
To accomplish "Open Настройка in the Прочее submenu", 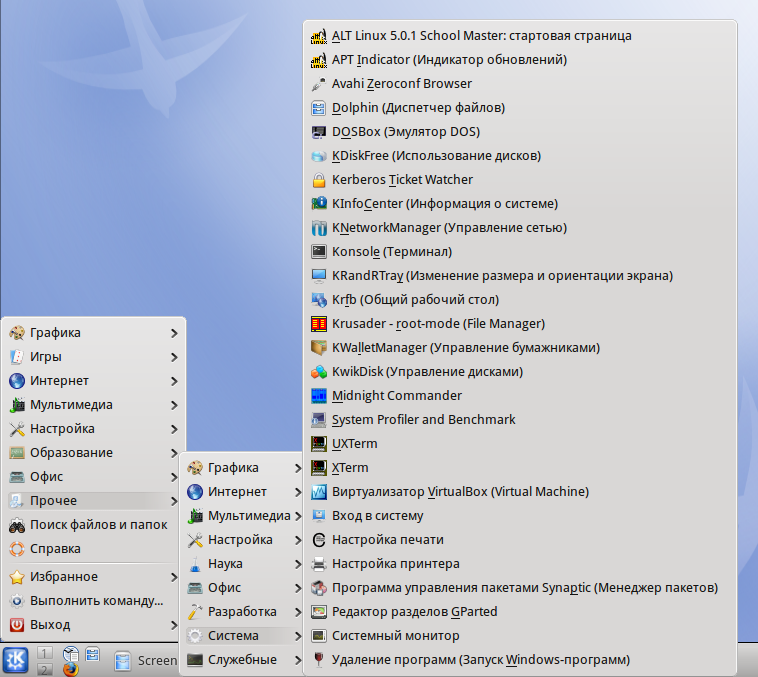I will click(244, 540).
